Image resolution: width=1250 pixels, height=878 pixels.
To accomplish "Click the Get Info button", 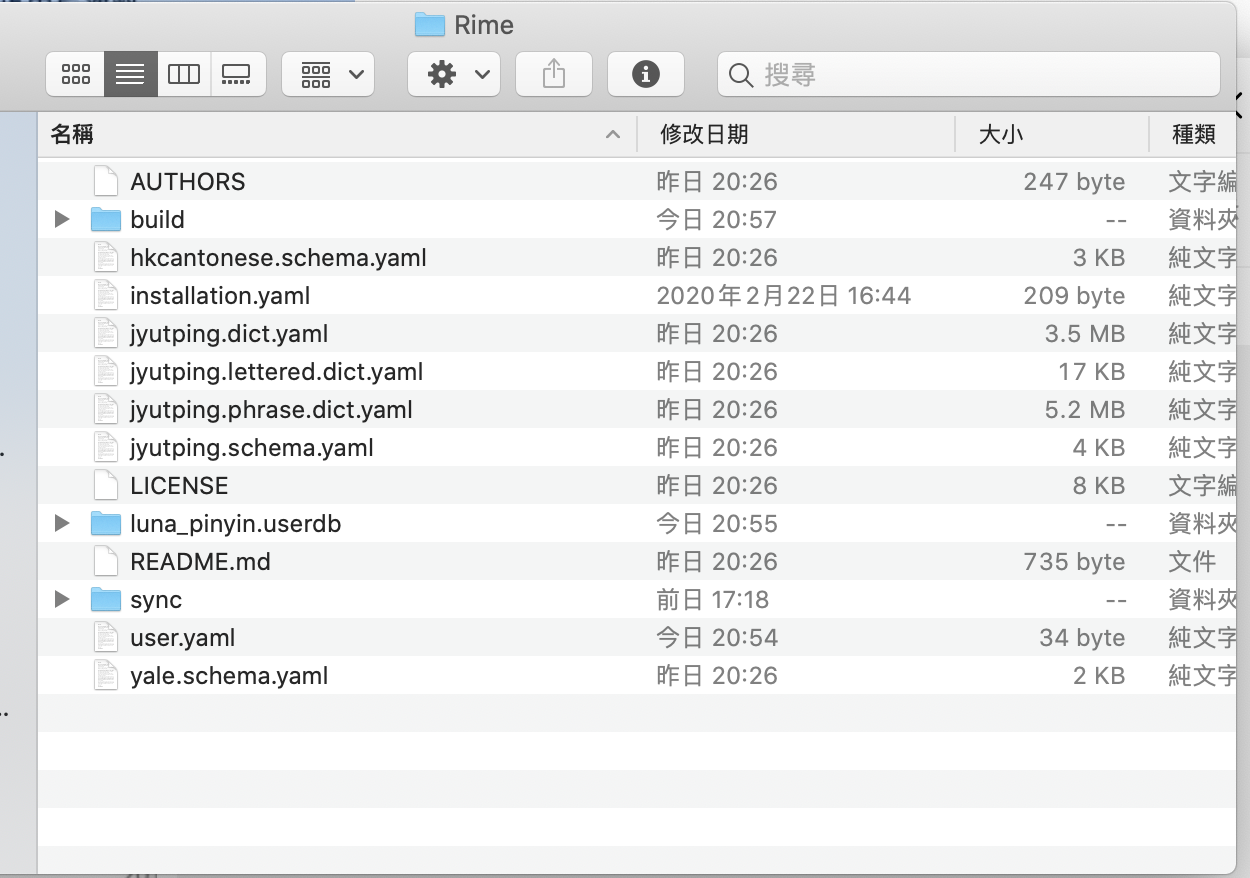I will [x=646, y=74].
